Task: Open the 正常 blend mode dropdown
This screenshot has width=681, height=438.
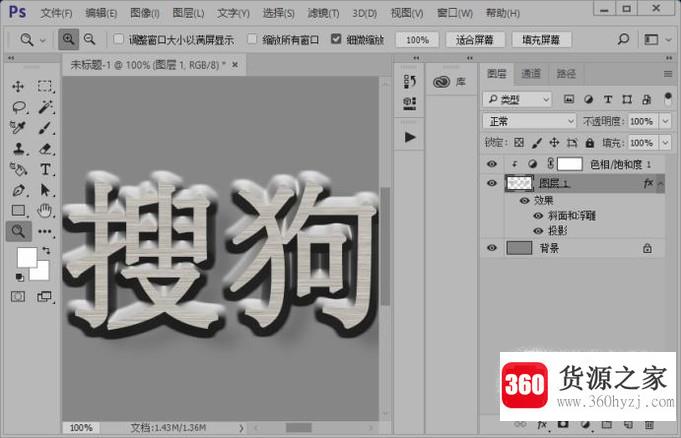Action: [529, 121]
